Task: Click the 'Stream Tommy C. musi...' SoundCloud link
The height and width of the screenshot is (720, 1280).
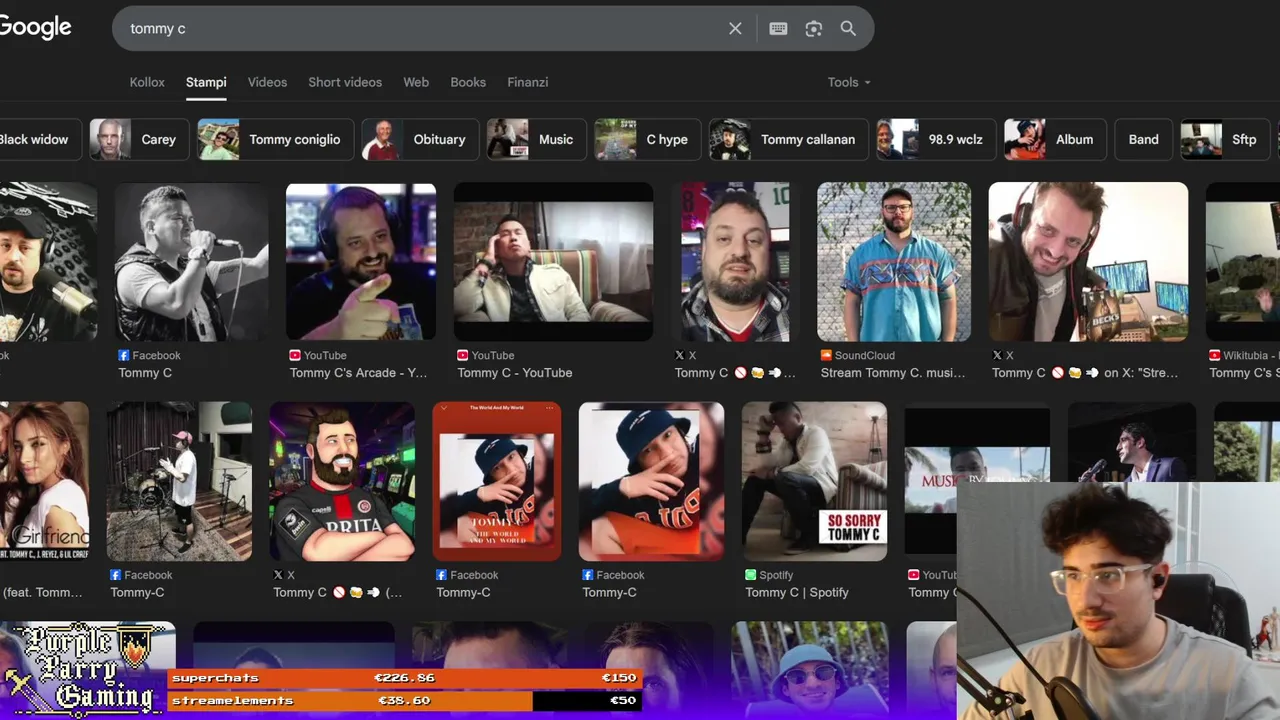Action: 893,373
